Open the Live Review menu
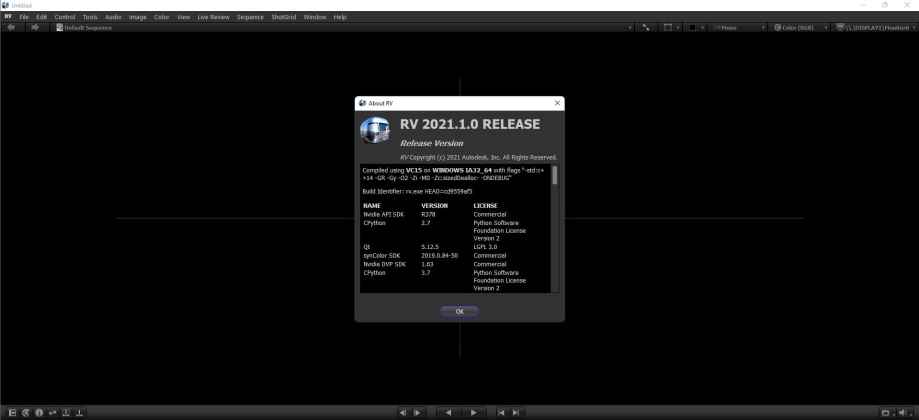 point(212,17)
